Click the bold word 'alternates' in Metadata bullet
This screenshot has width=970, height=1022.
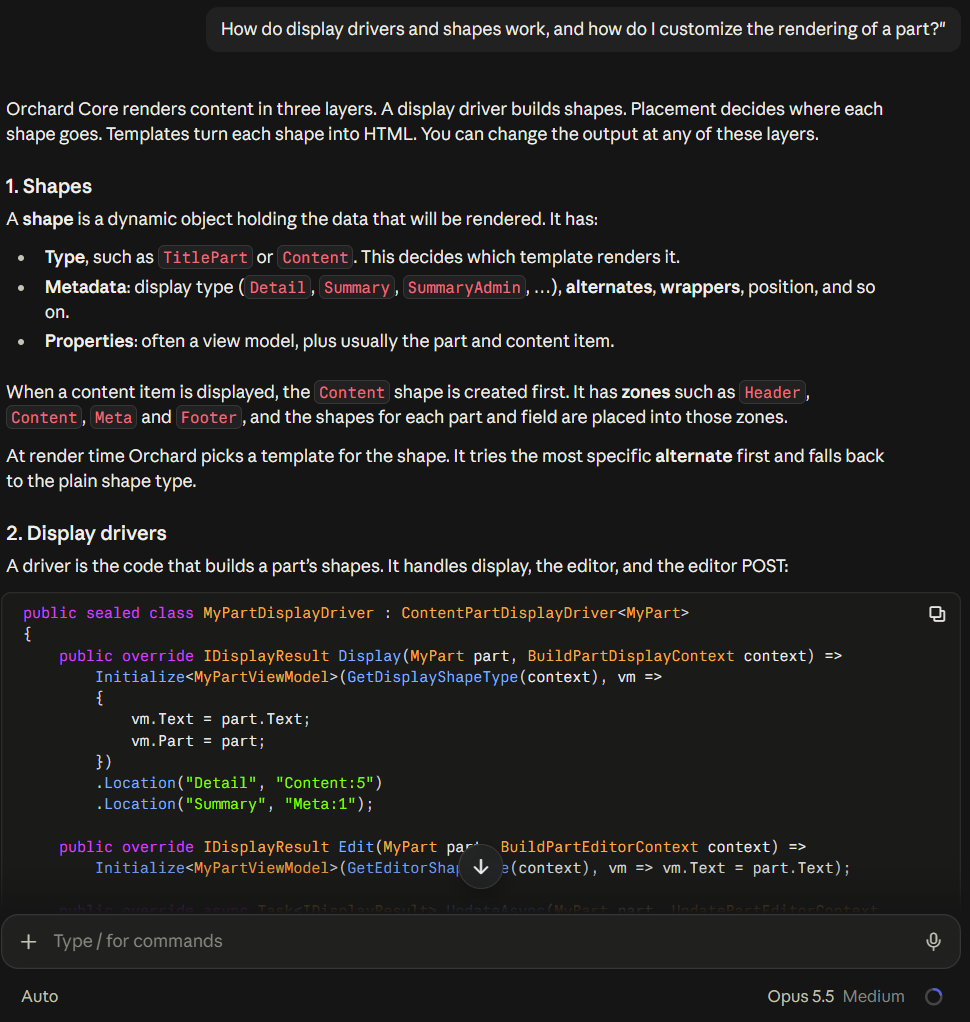tap(609, 287)
